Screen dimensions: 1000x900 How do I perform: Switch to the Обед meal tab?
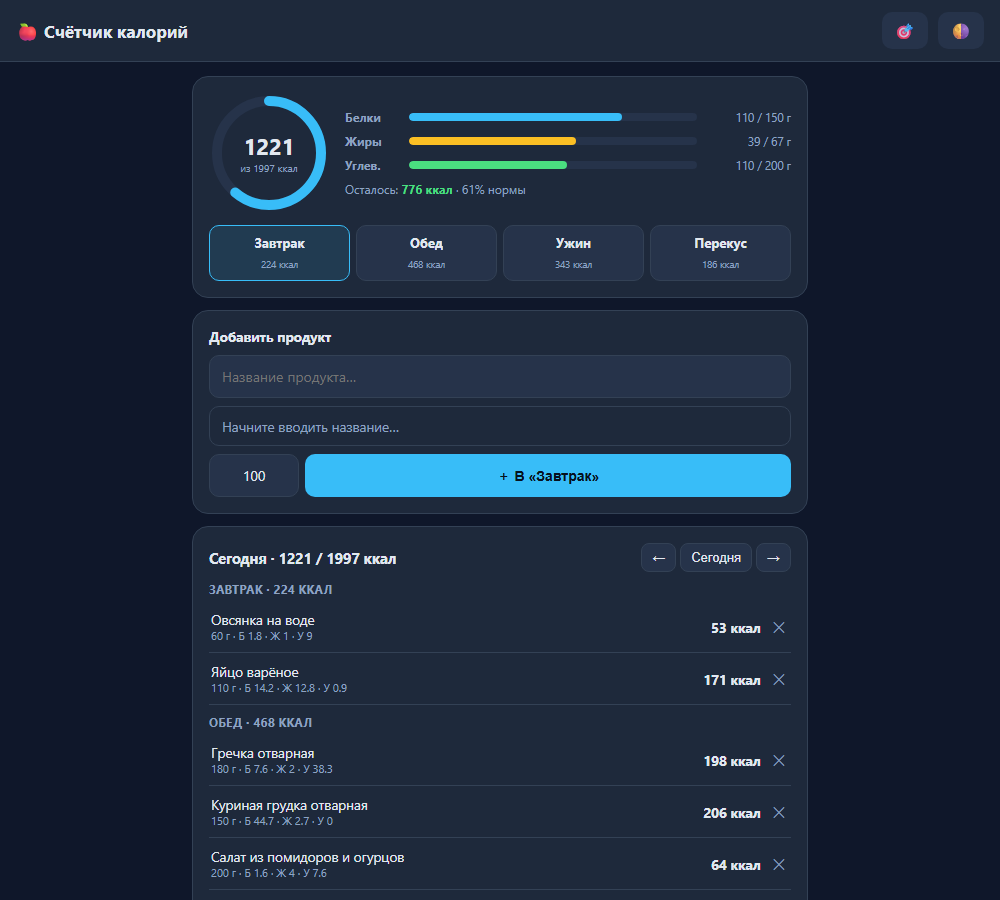click(x=426, y=253)
